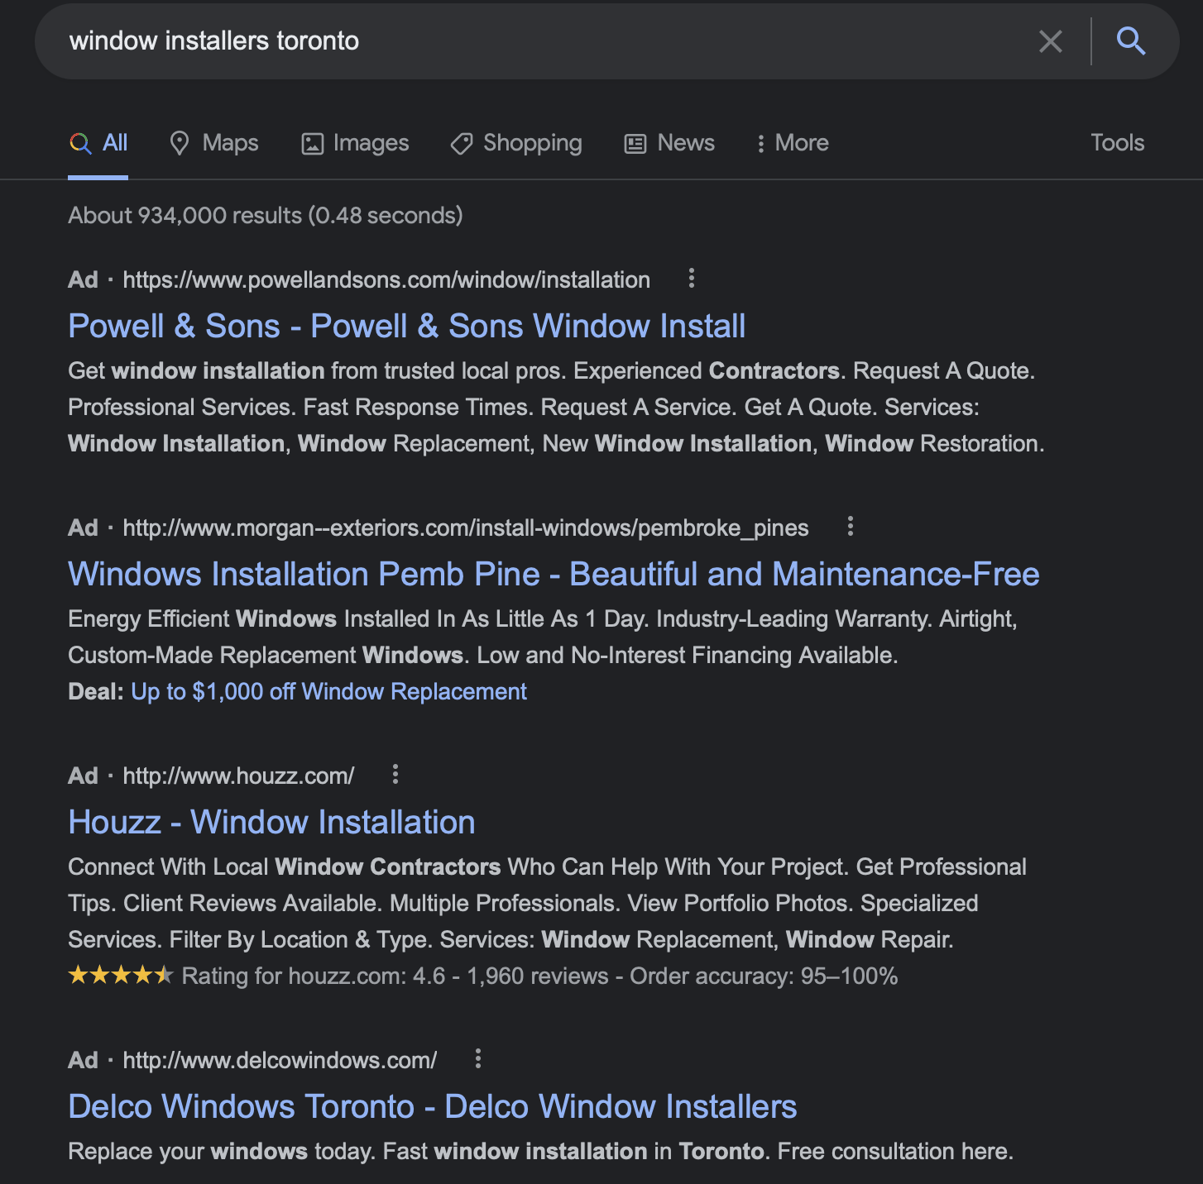Click the Tools menu item
1203x1184 pixels.
click(1117, 143)
